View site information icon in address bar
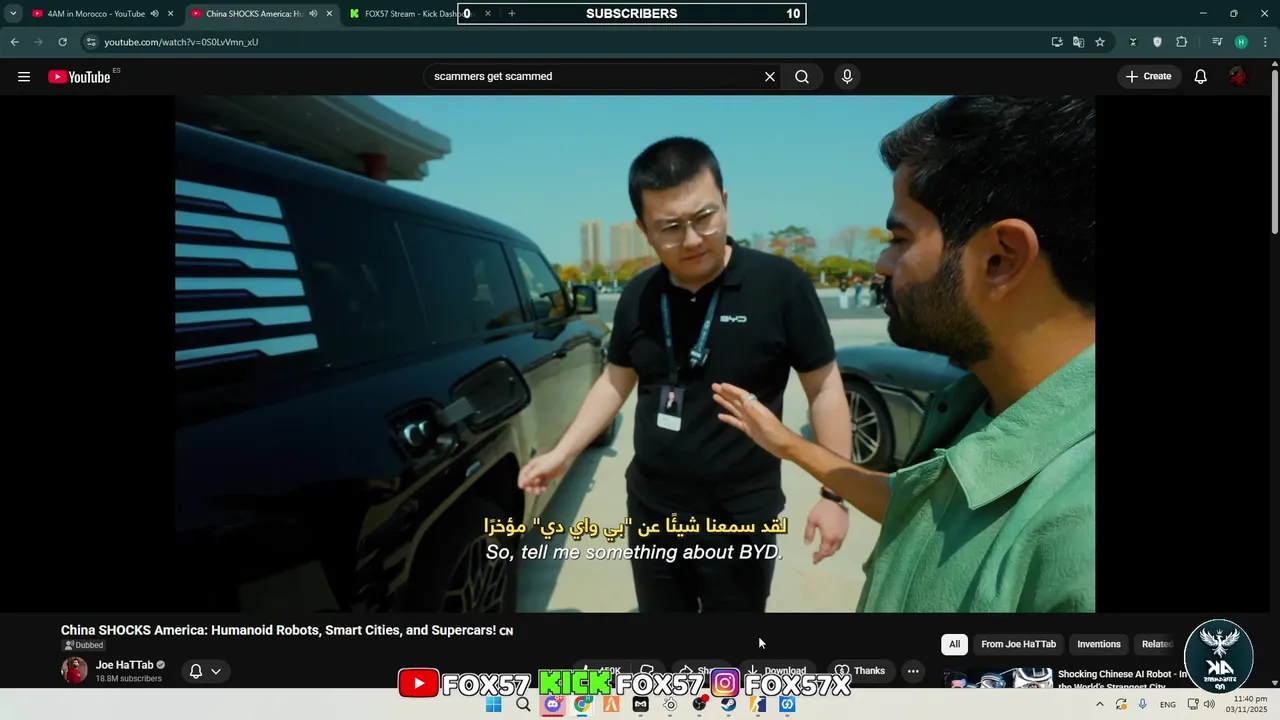The image size is (1280, 720). tap(91, 42)
